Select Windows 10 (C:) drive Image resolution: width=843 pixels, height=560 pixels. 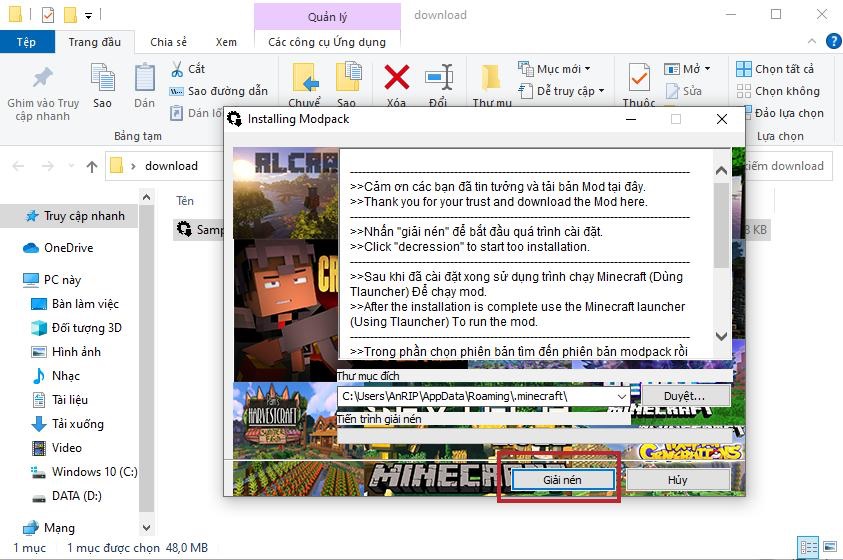84,472
